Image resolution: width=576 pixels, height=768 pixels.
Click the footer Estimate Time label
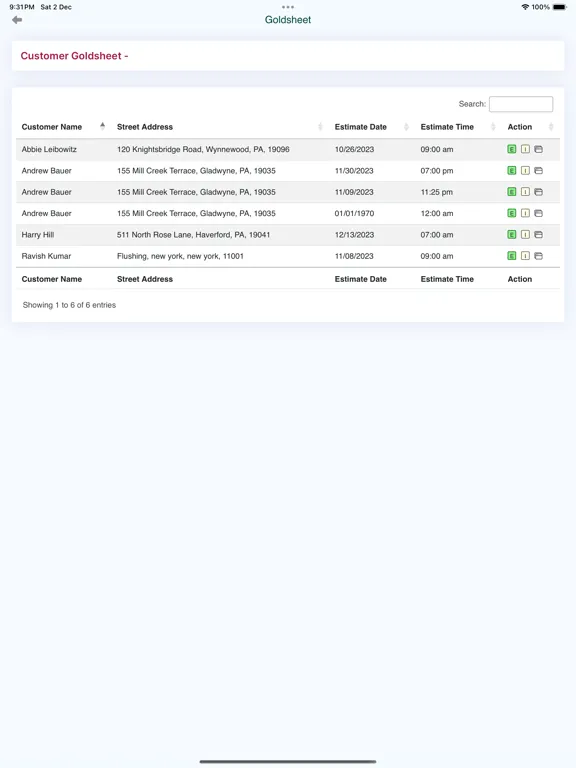(447, 279)
